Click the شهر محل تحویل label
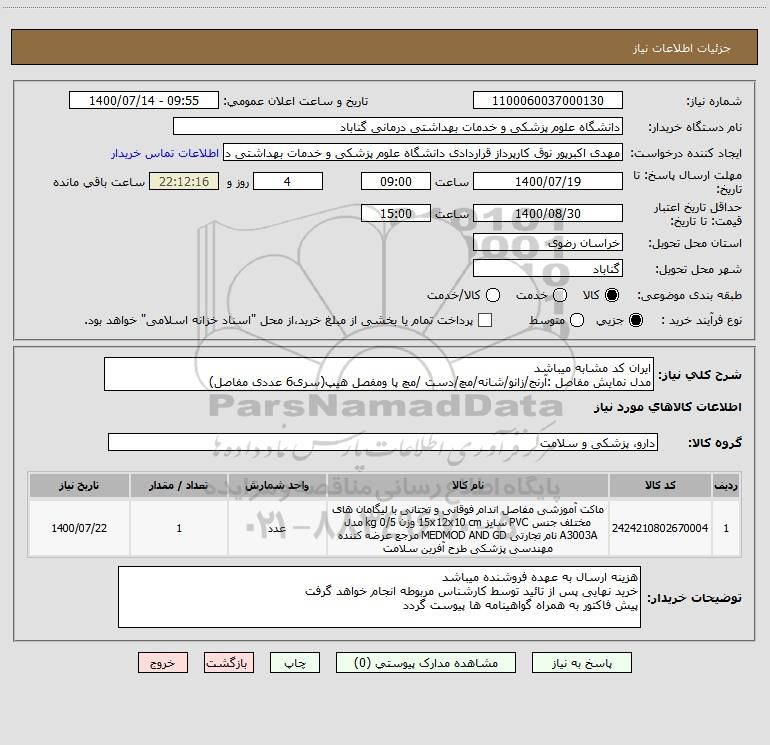Image resolution: width=770 pixels, height=745 pixels. tap(699, 270)
